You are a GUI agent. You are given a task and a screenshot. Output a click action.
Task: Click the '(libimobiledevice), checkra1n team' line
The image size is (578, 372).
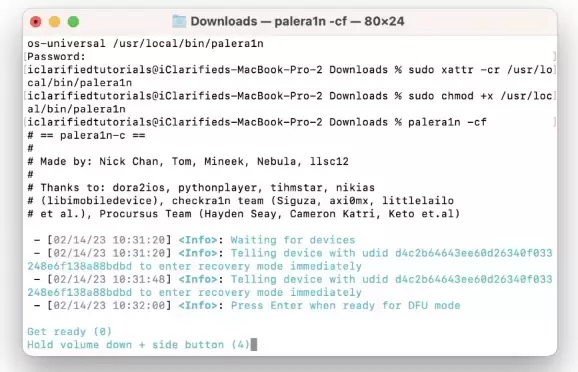pos(240,201)
